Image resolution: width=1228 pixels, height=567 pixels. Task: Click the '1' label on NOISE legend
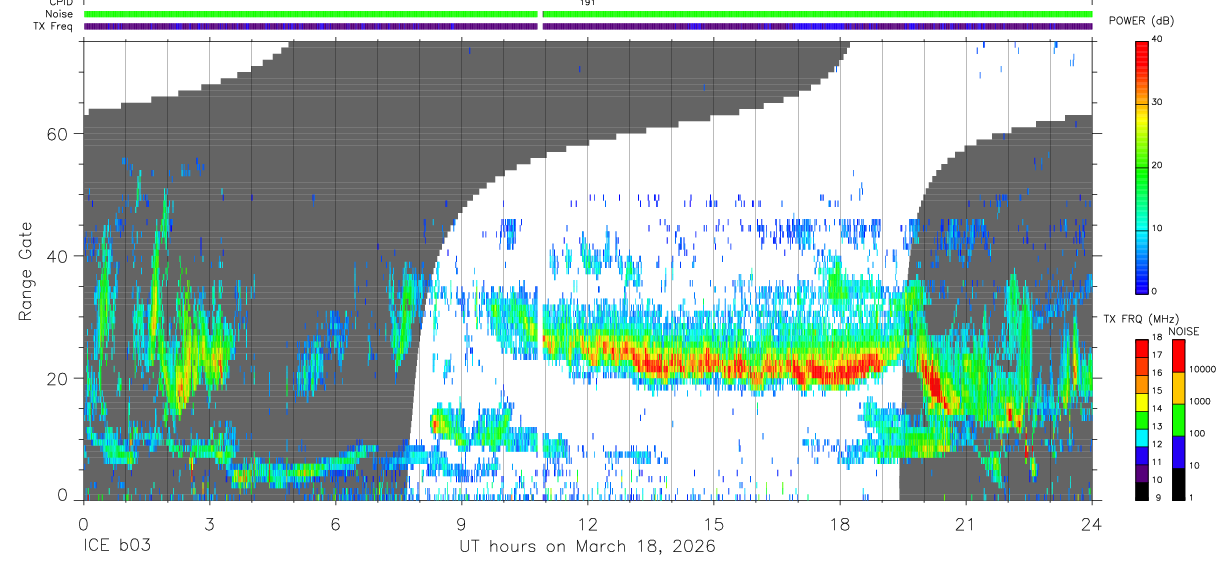(1190, 497)
